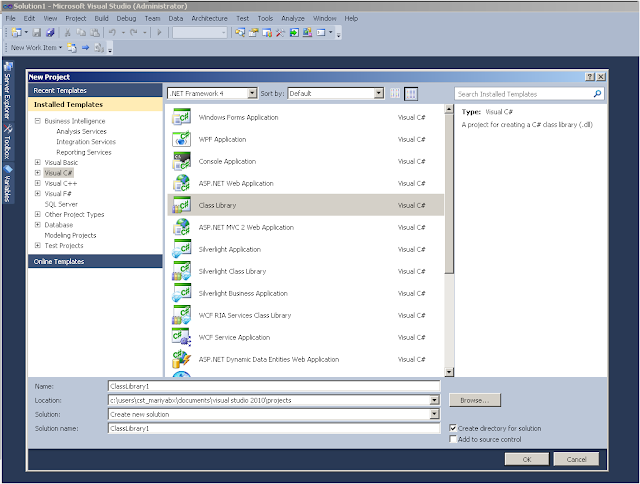Image resolution: width=640 pixels, height=484 pixels.
Task: Click the search magnifier in Search Installed Templates
Action: pos(597,94)
